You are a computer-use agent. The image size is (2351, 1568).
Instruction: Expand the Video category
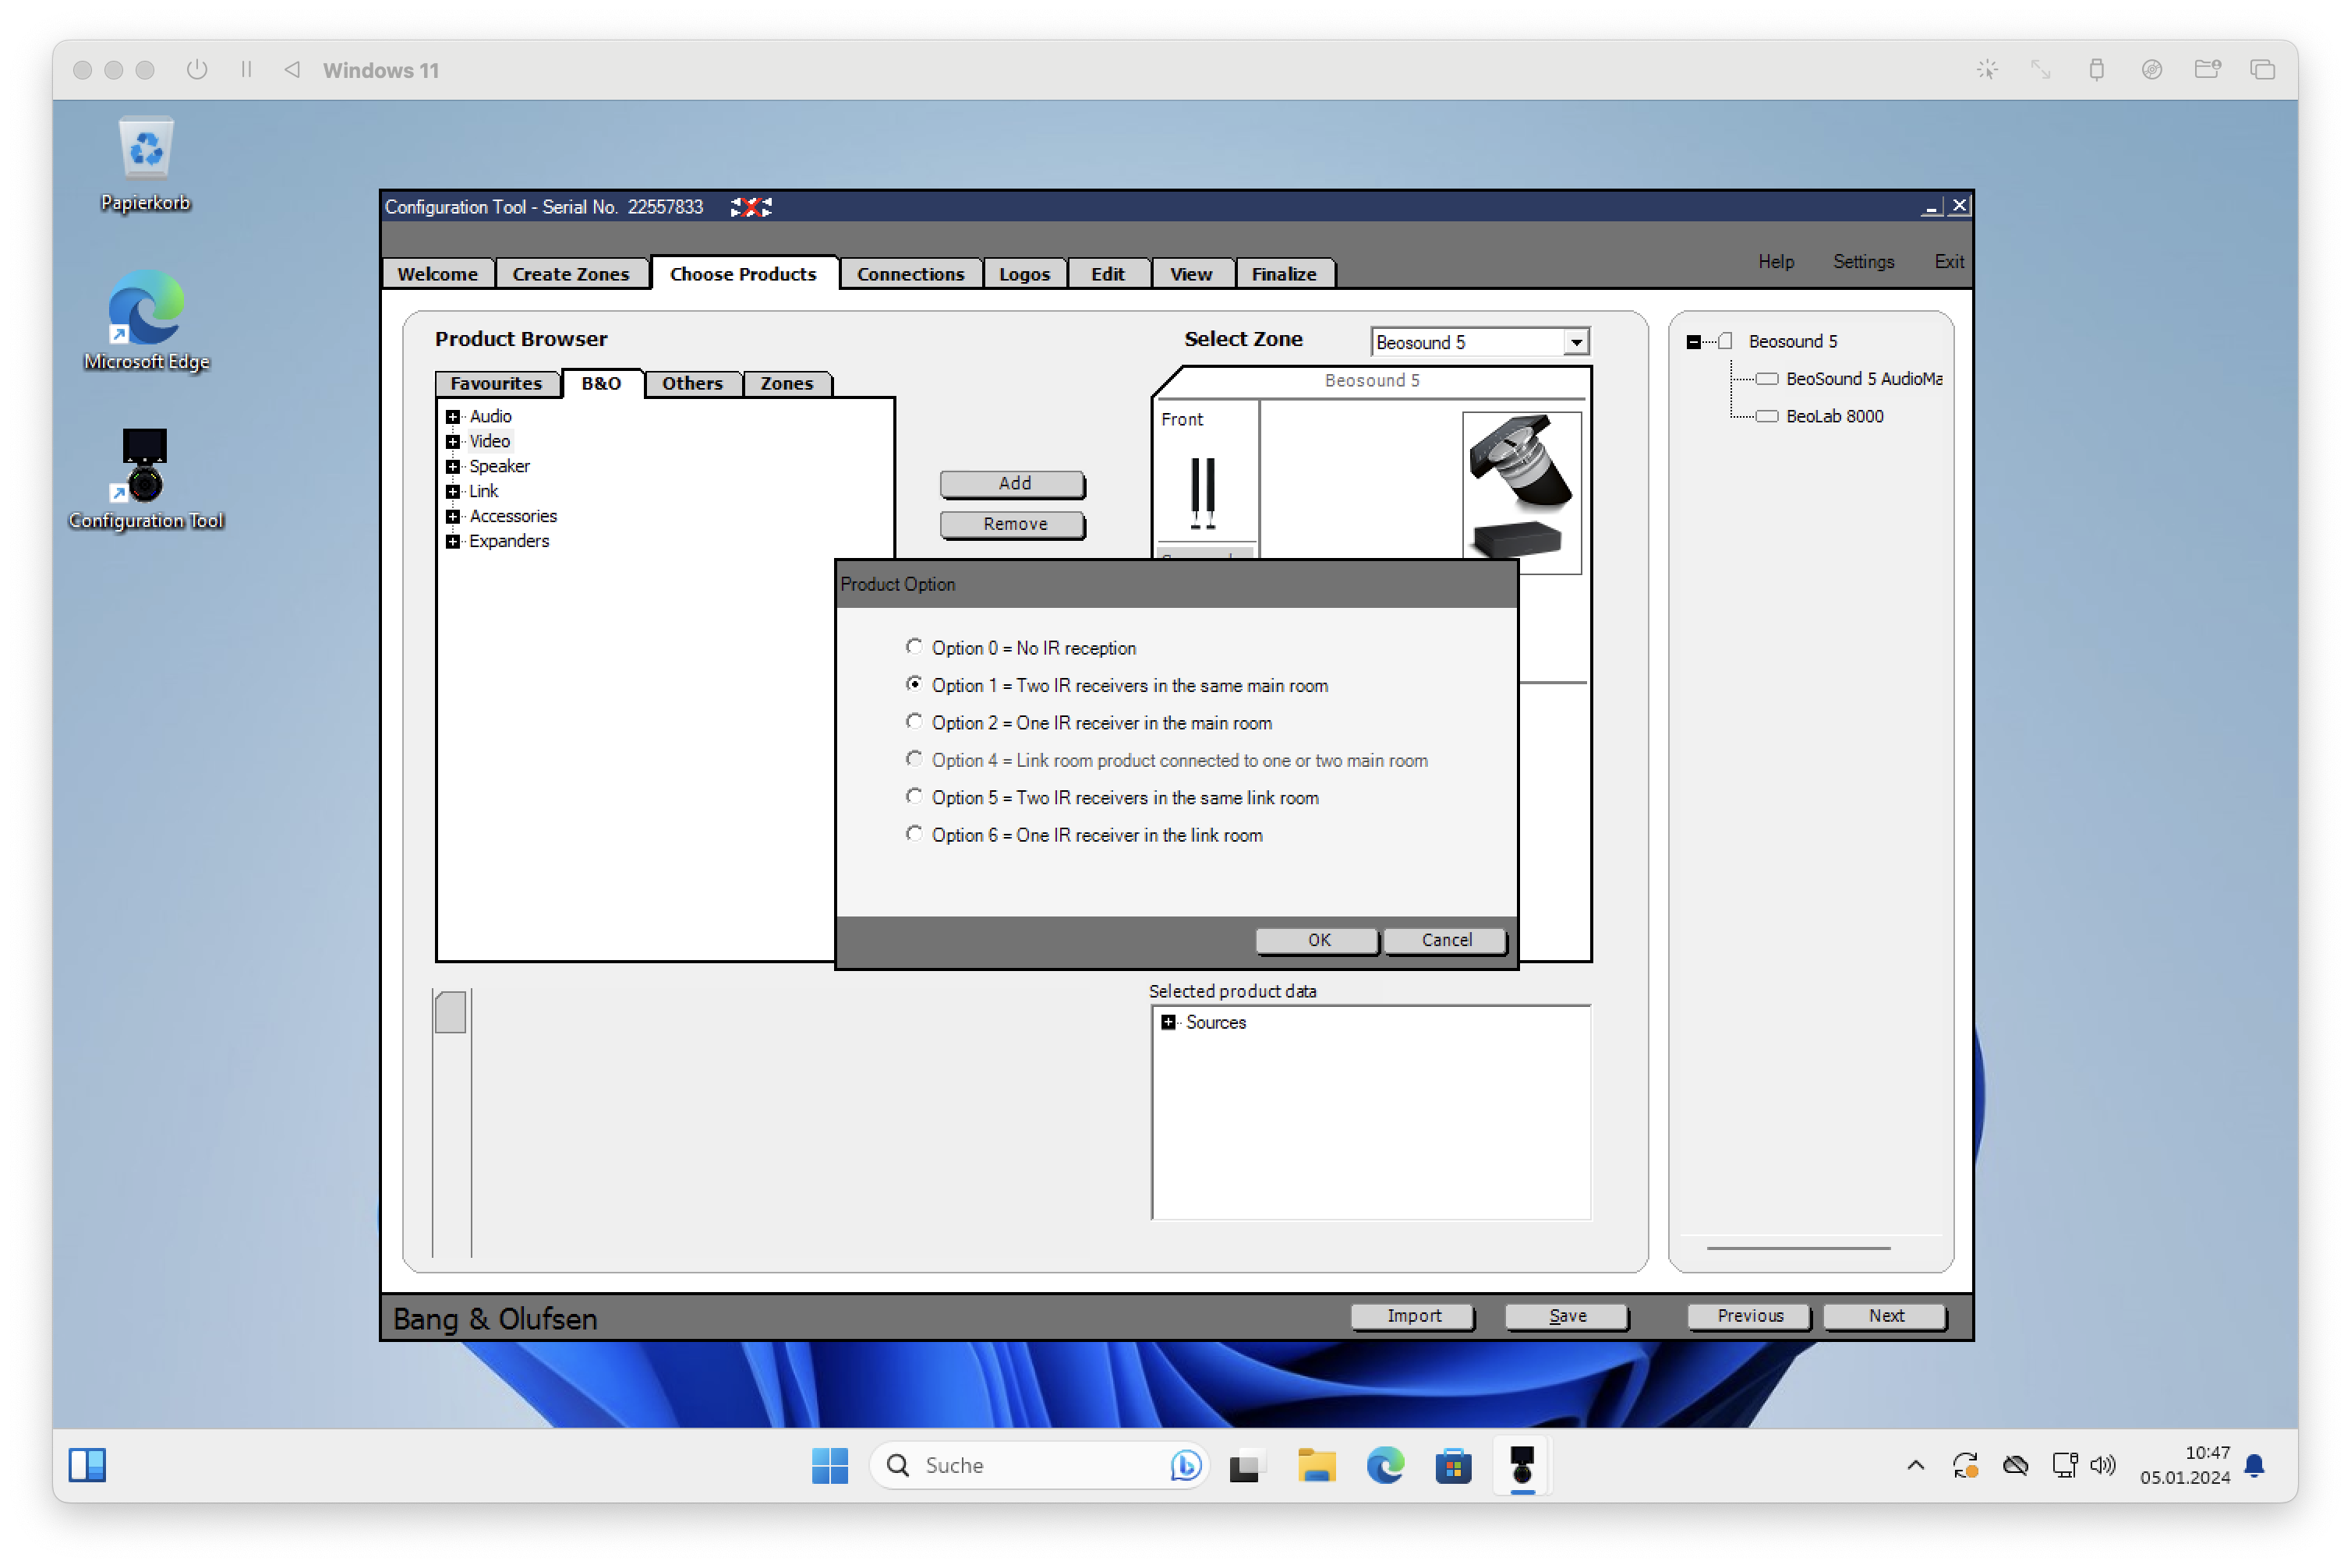click(453, 442)
